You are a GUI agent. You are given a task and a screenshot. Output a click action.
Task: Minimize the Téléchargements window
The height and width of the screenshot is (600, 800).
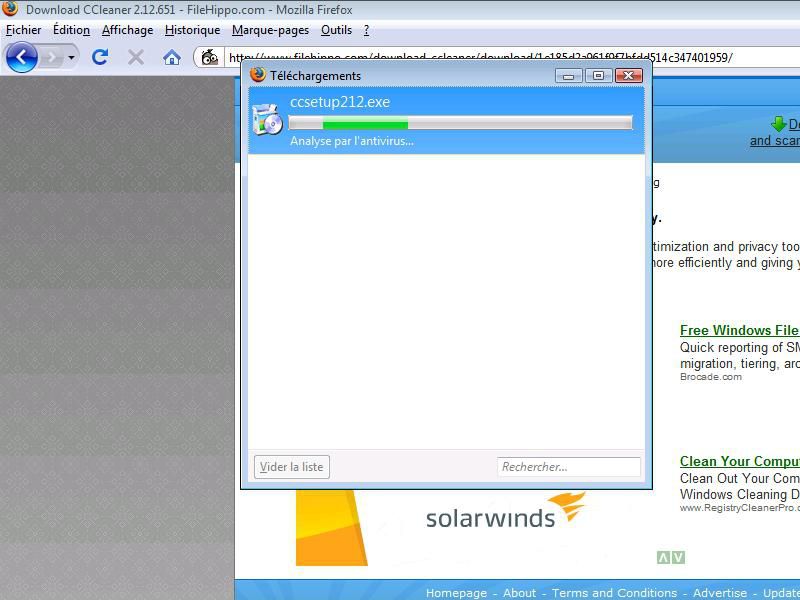click(x=568, y=76)
